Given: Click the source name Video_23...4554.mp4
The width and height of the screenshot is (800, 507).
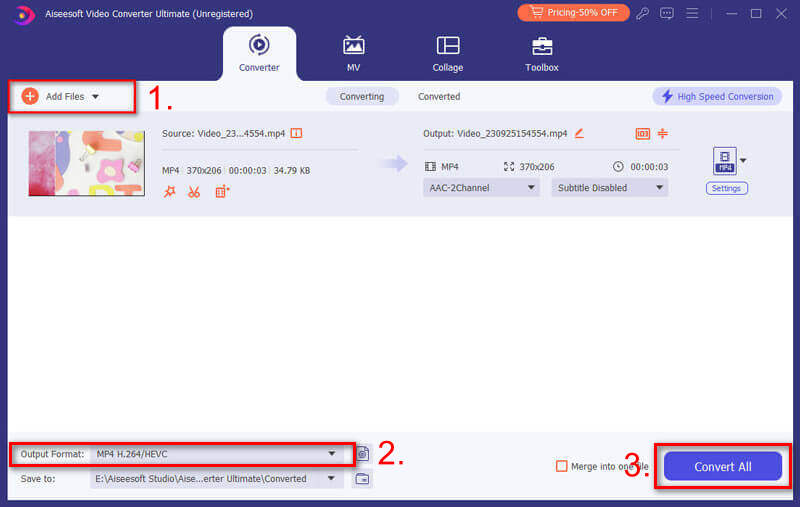Looking at the screenshot, I should 241,134.
